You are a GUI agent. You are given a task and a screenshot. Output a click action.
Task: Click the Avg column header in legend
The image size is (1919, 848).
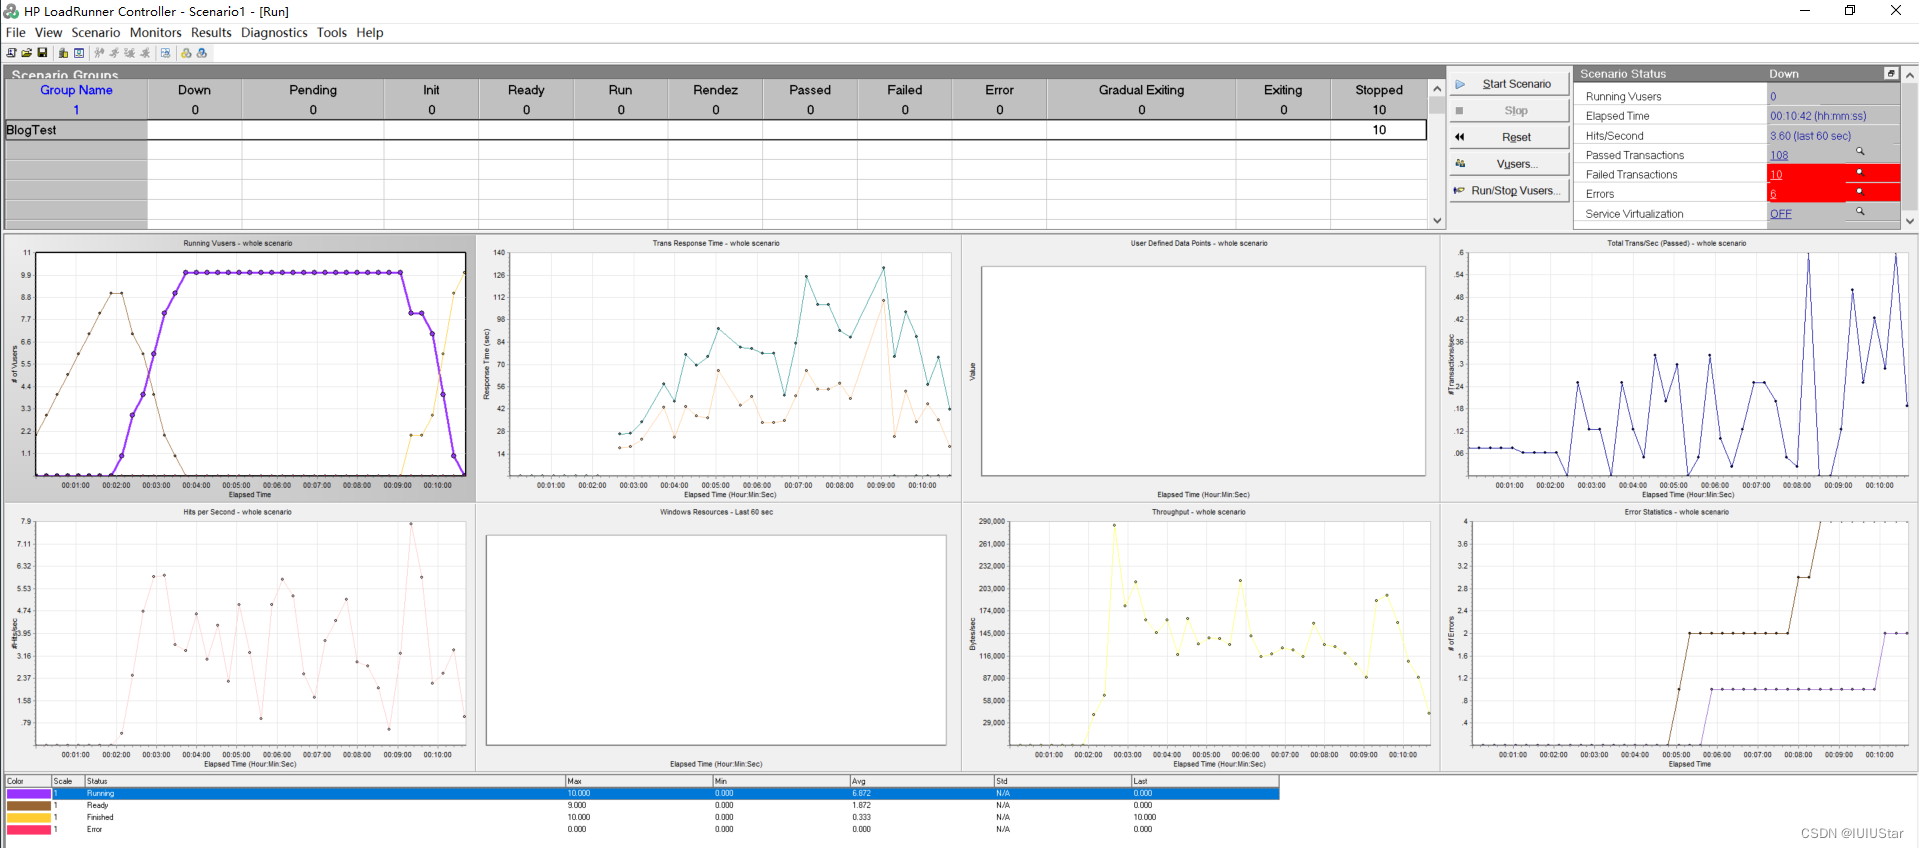[x=921, y=781]
